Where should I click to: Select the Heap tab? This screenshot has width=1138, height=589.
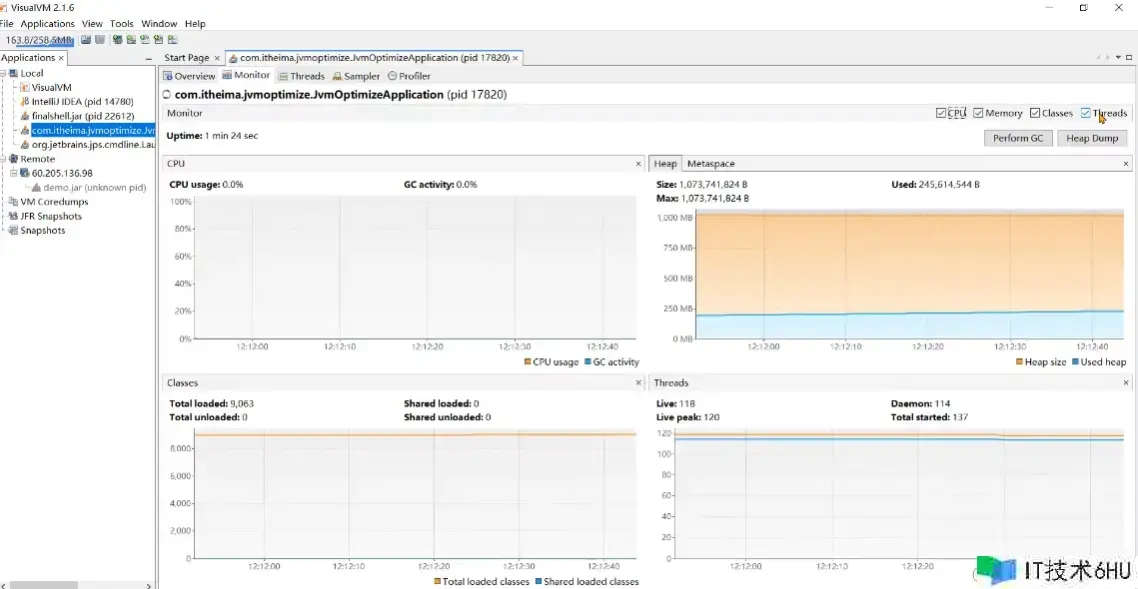[665, 164]
